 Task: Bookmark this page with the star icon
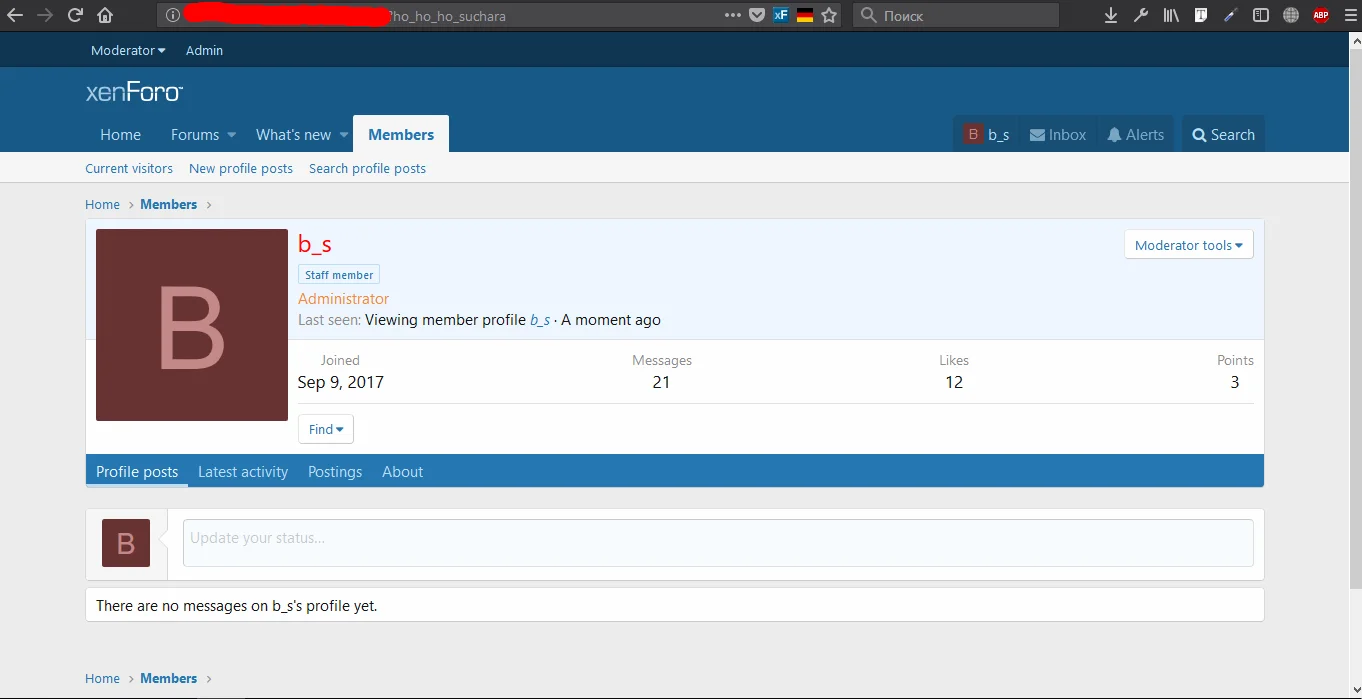tap(829, 15)
